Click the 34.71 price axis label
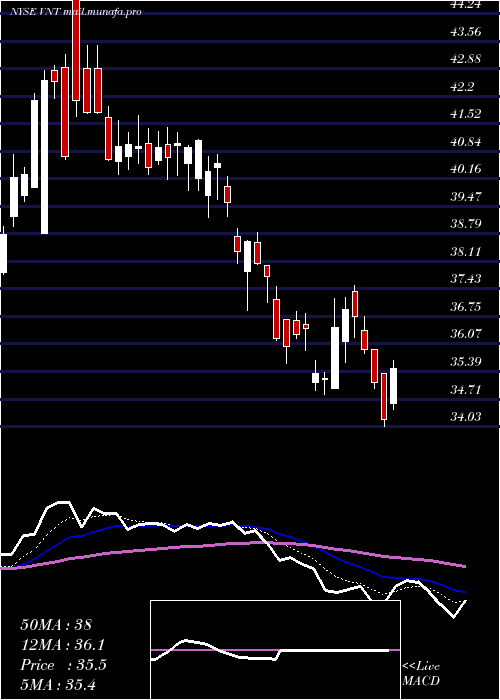500x700 pixels. (466, 390)
